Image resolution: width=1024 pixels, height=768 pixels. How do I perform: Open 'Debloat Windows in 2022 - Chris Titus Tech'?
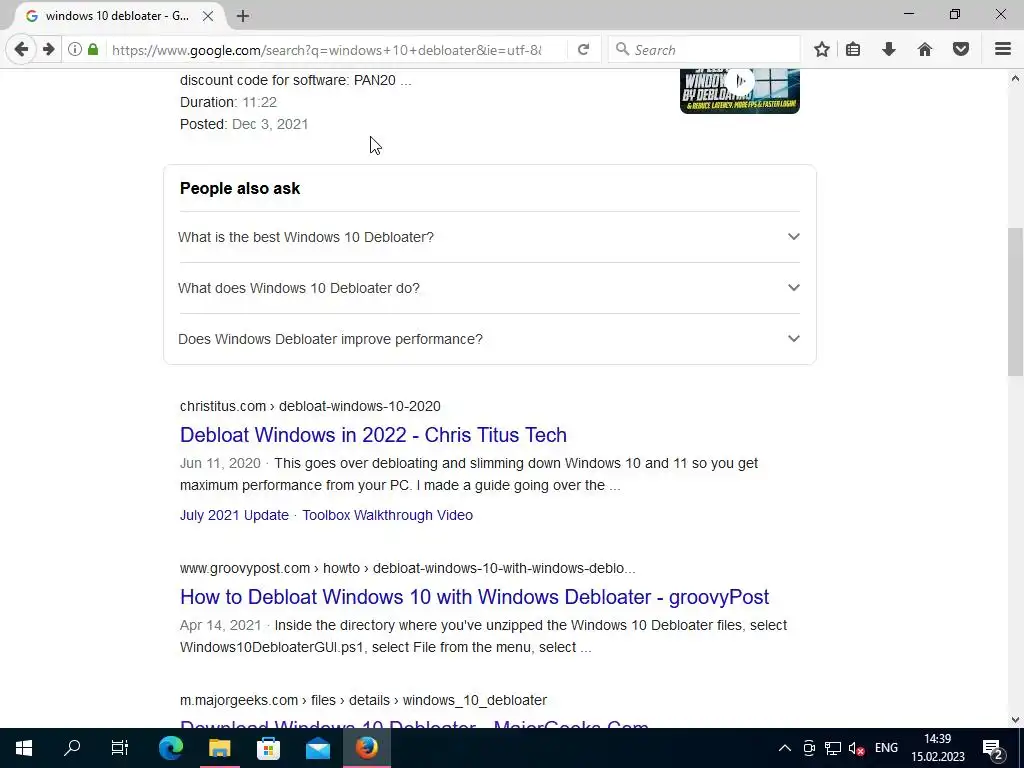[373, 435]
